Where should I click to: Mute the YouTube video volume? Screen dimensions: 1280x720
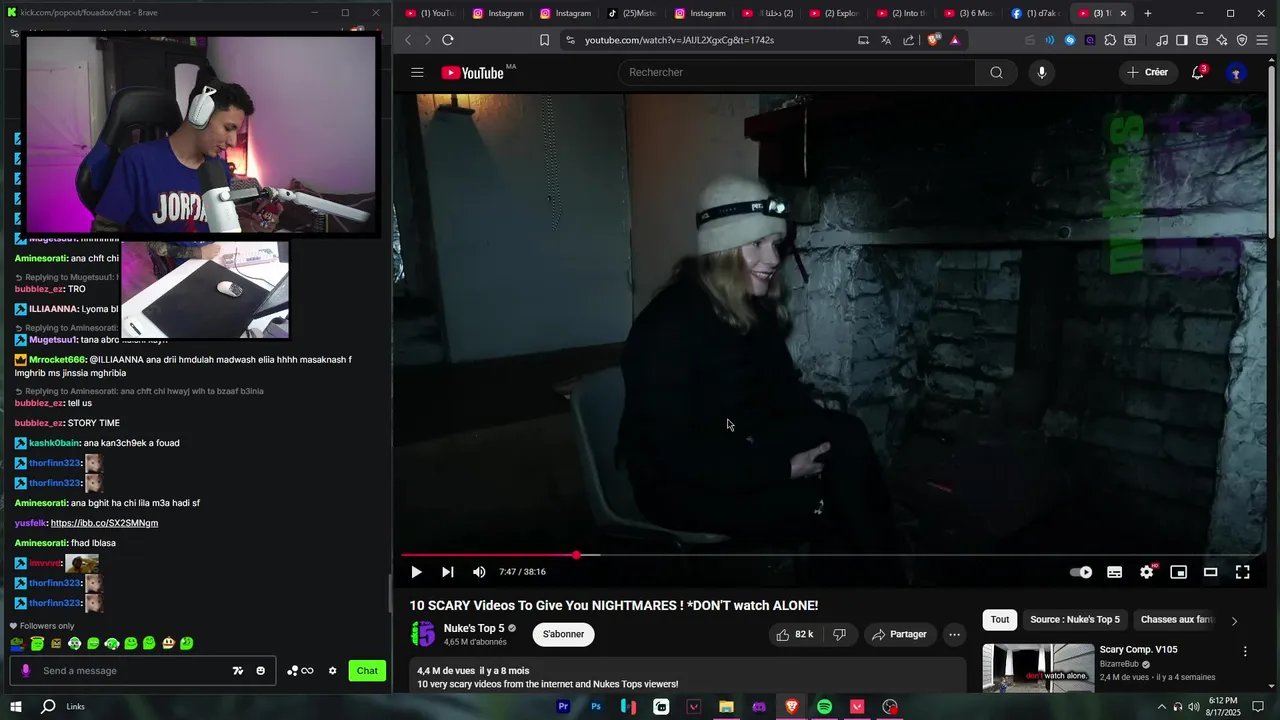click(479, 572)
